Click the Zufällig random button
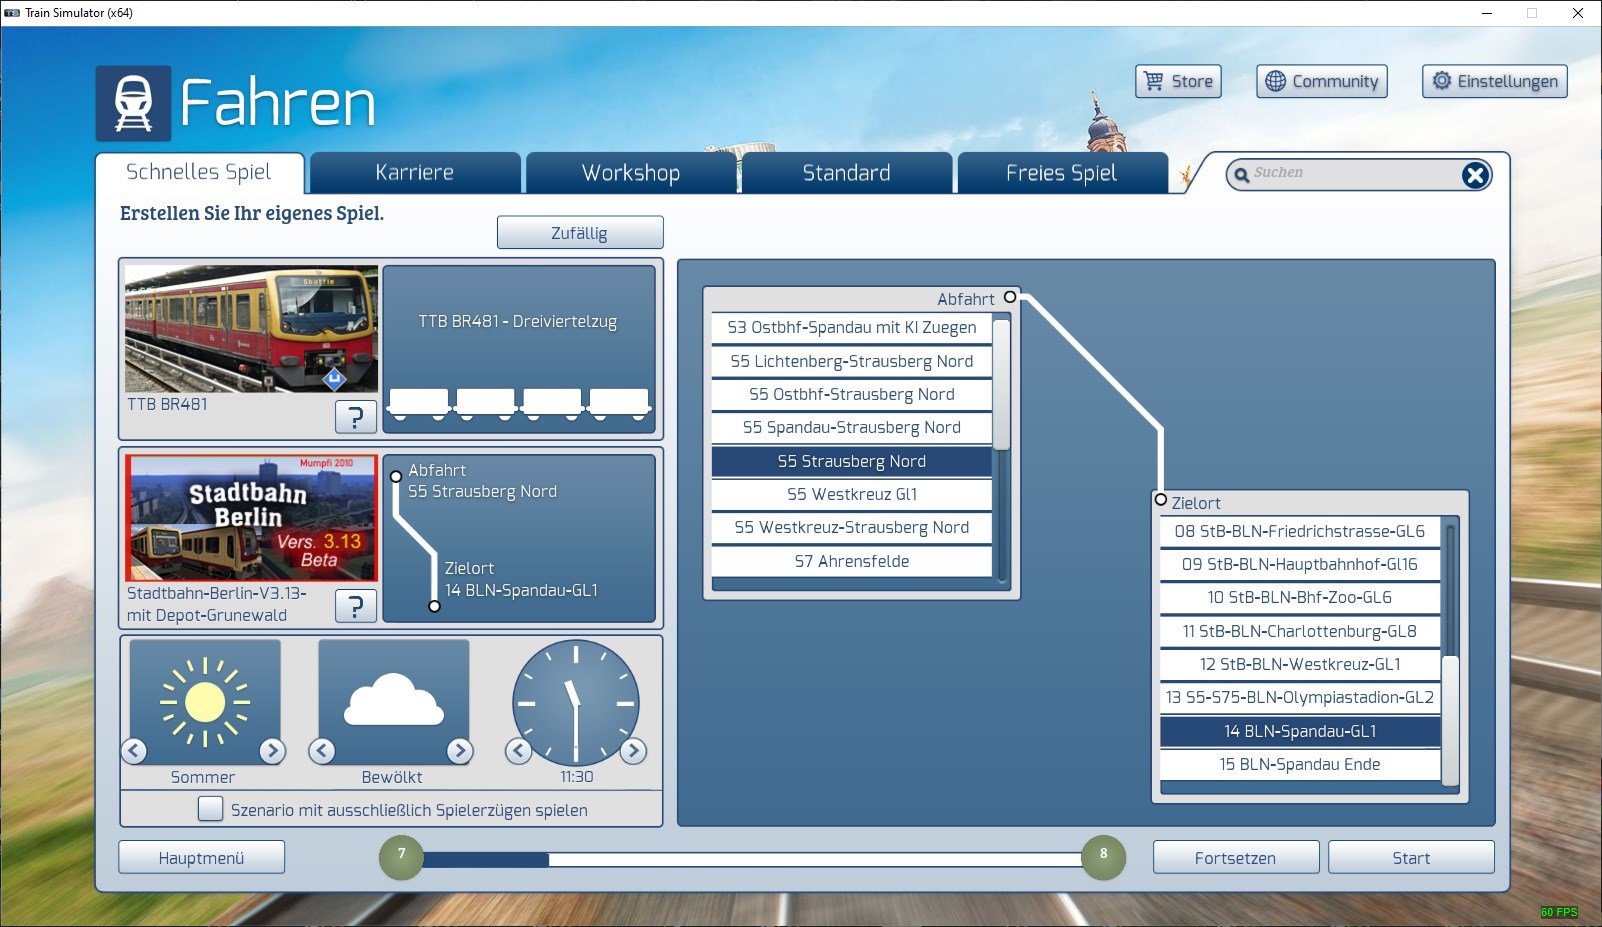 coord(580,233)
